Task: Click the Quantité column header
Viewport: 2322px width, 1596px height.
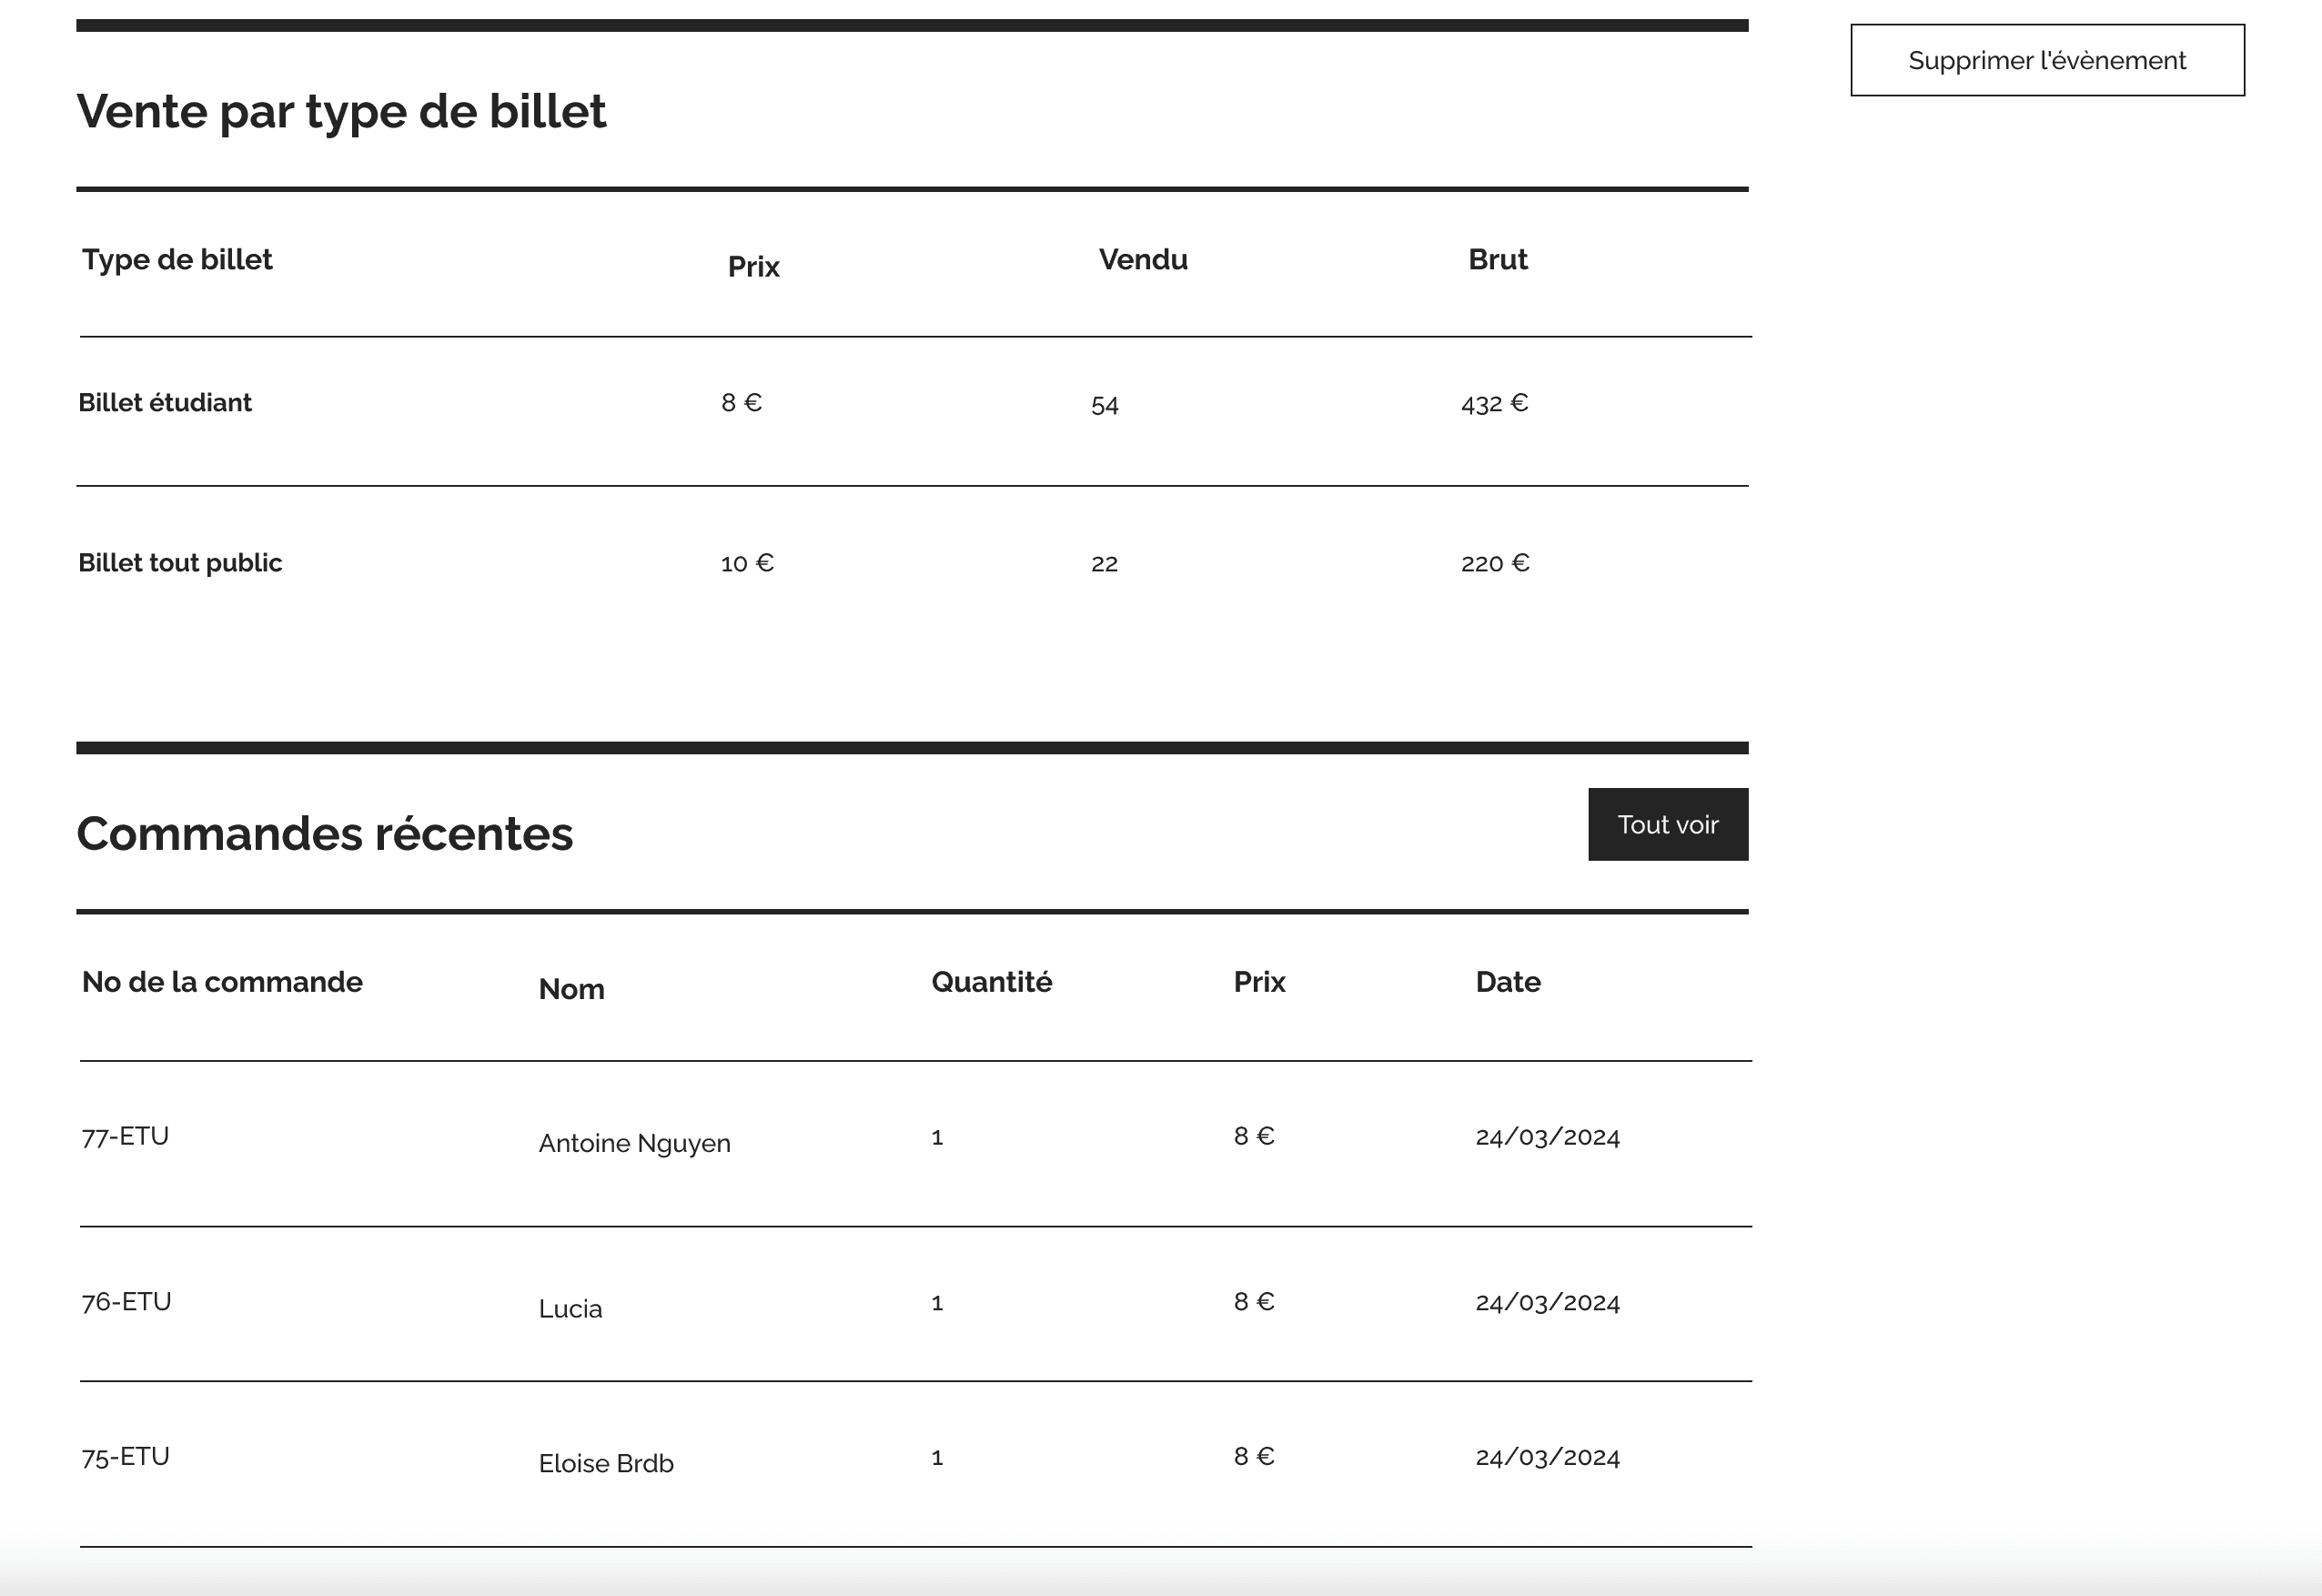Action: (991, 982)
